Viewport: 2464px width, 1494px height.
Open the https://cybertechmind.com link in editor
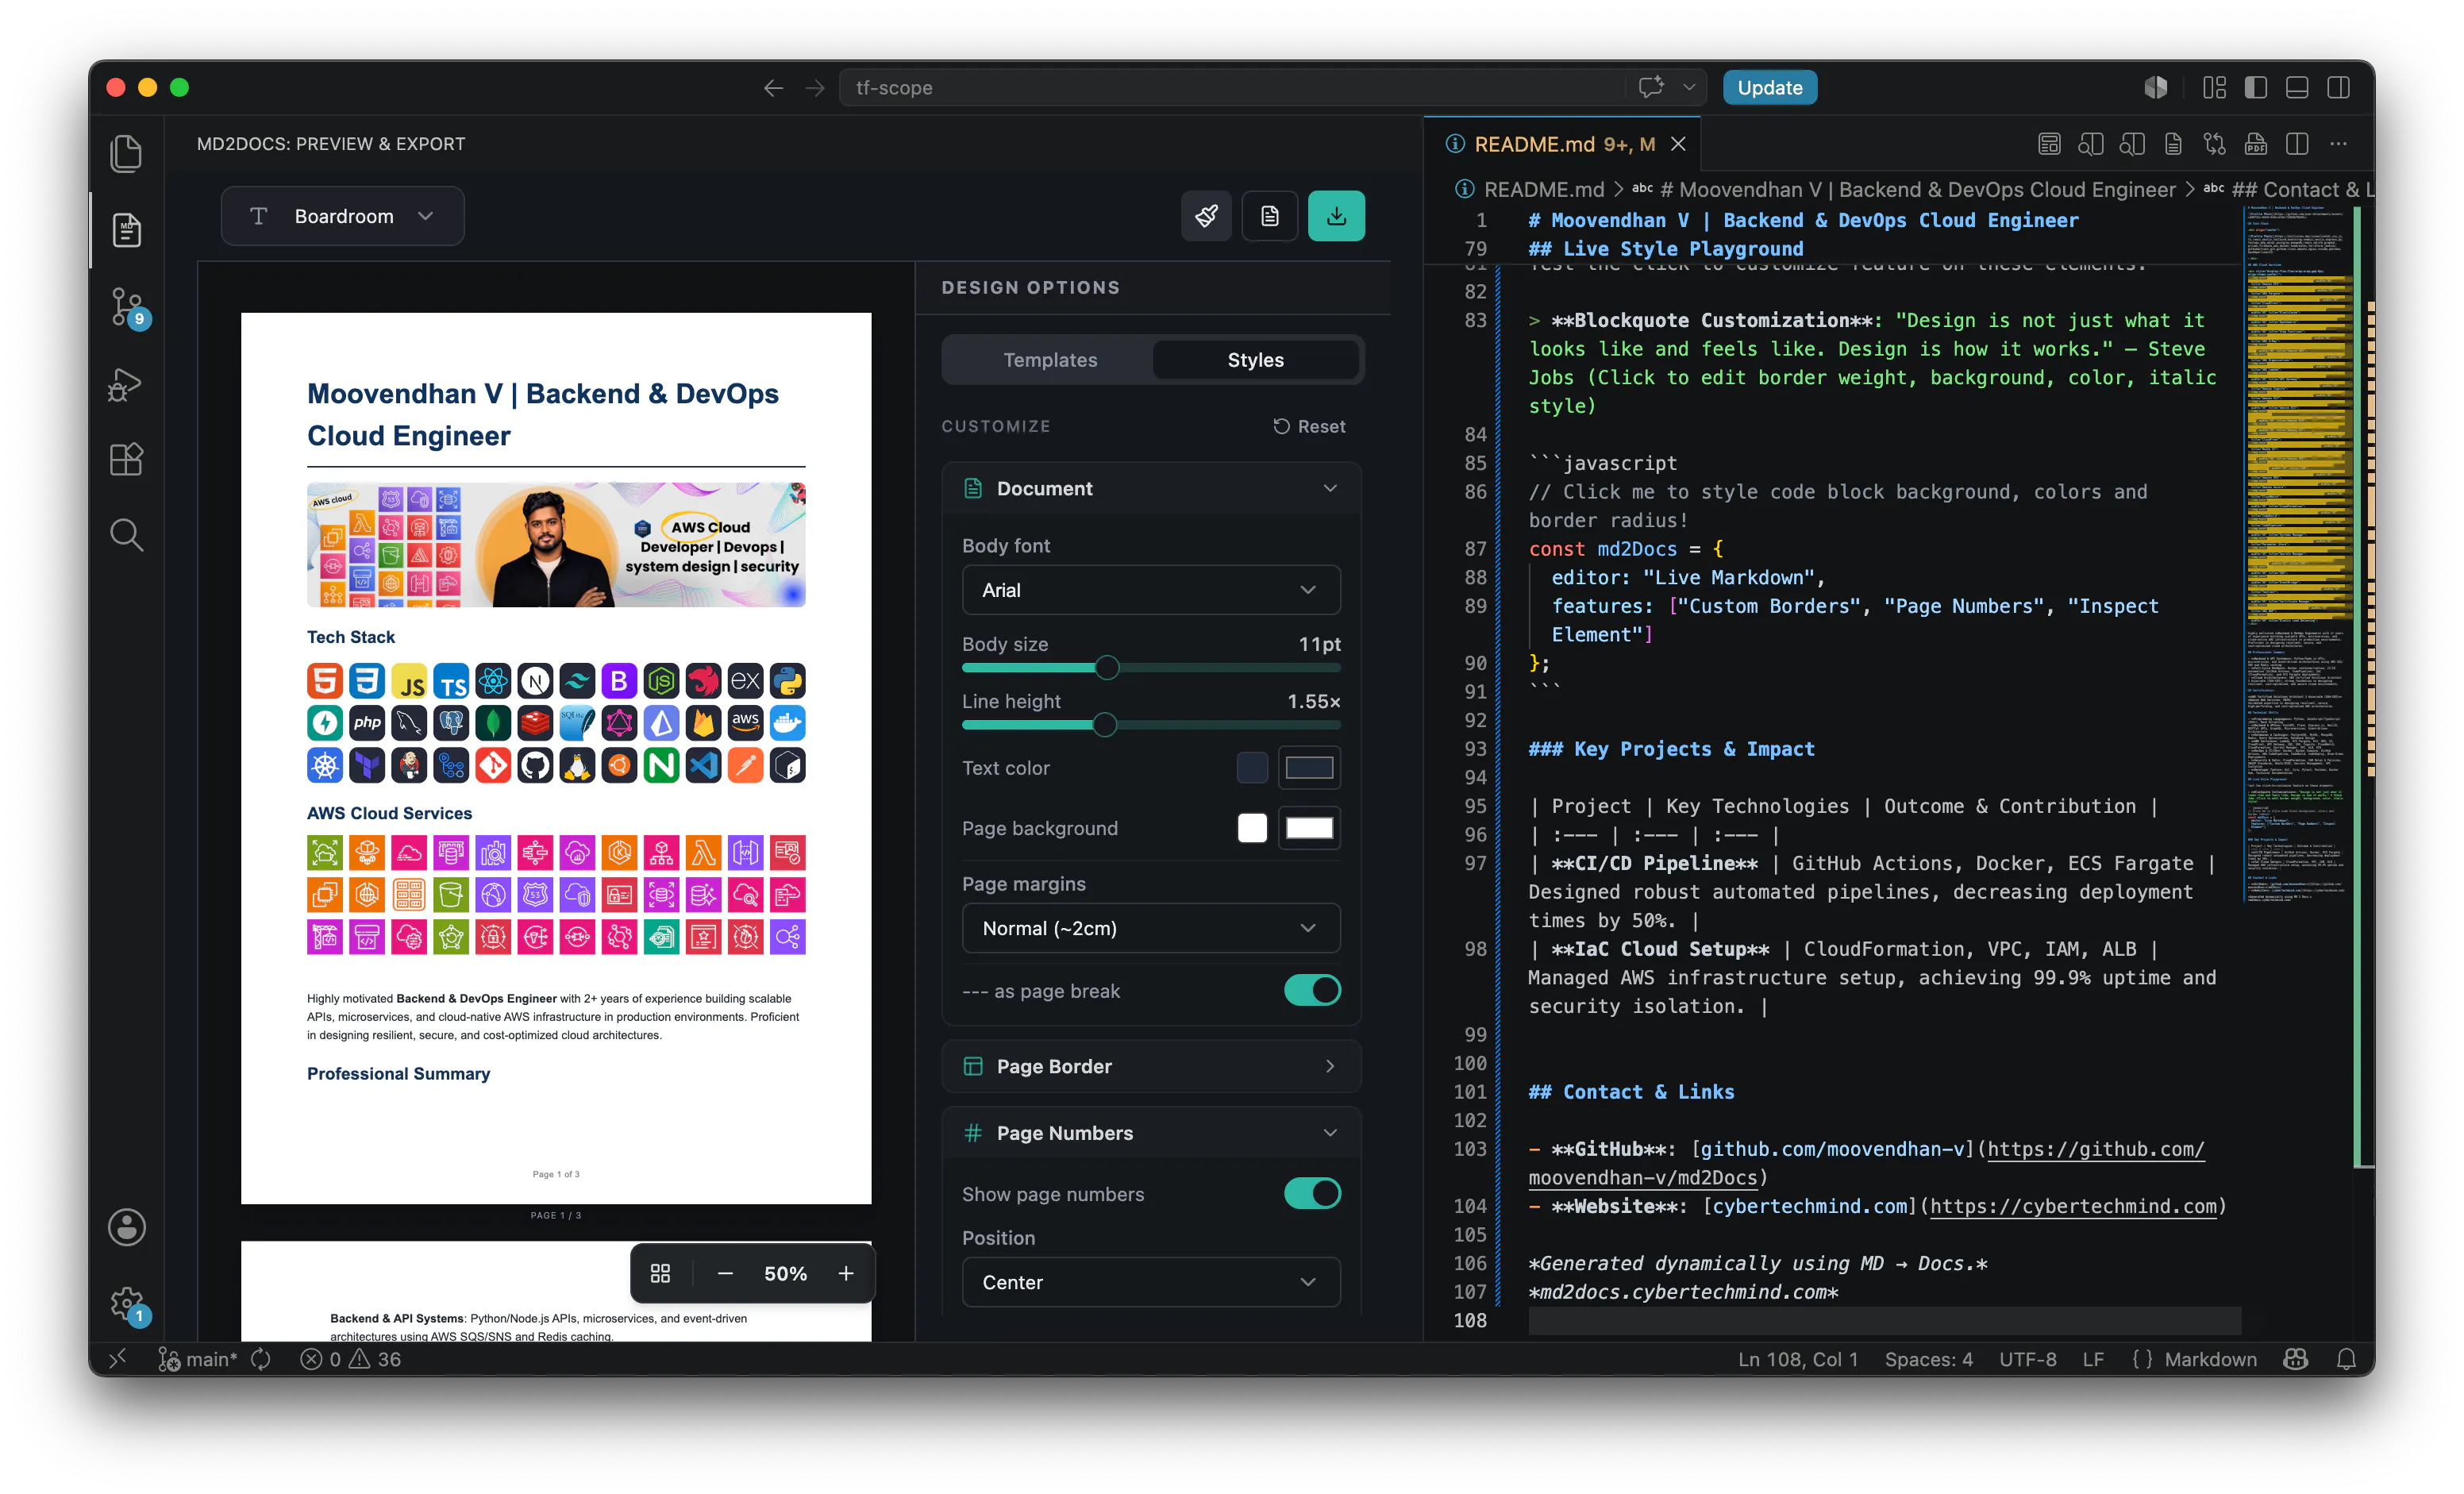[x=2073, y=1206]
